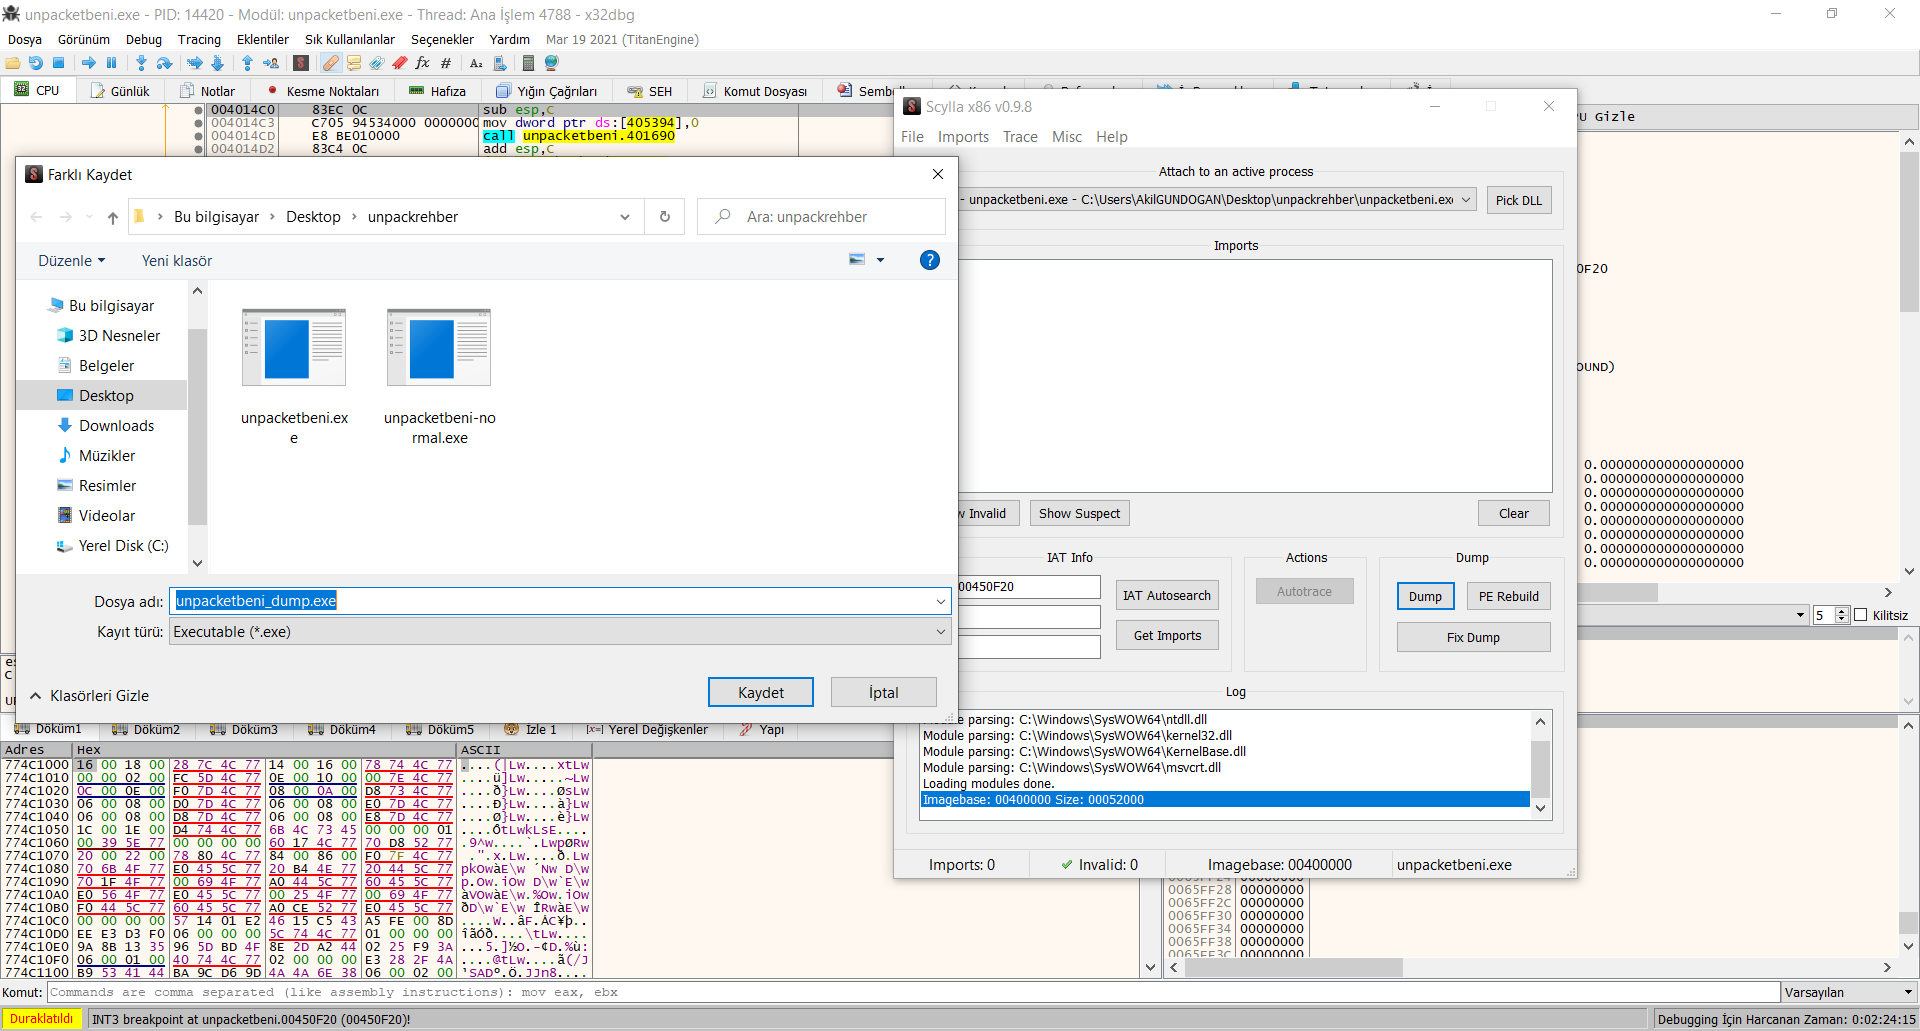Image resolution: width=1920 pixels, height=1031 pixels.
Task: Switch to the Kesme Noktaları tab
Action: tap(323, 91)
